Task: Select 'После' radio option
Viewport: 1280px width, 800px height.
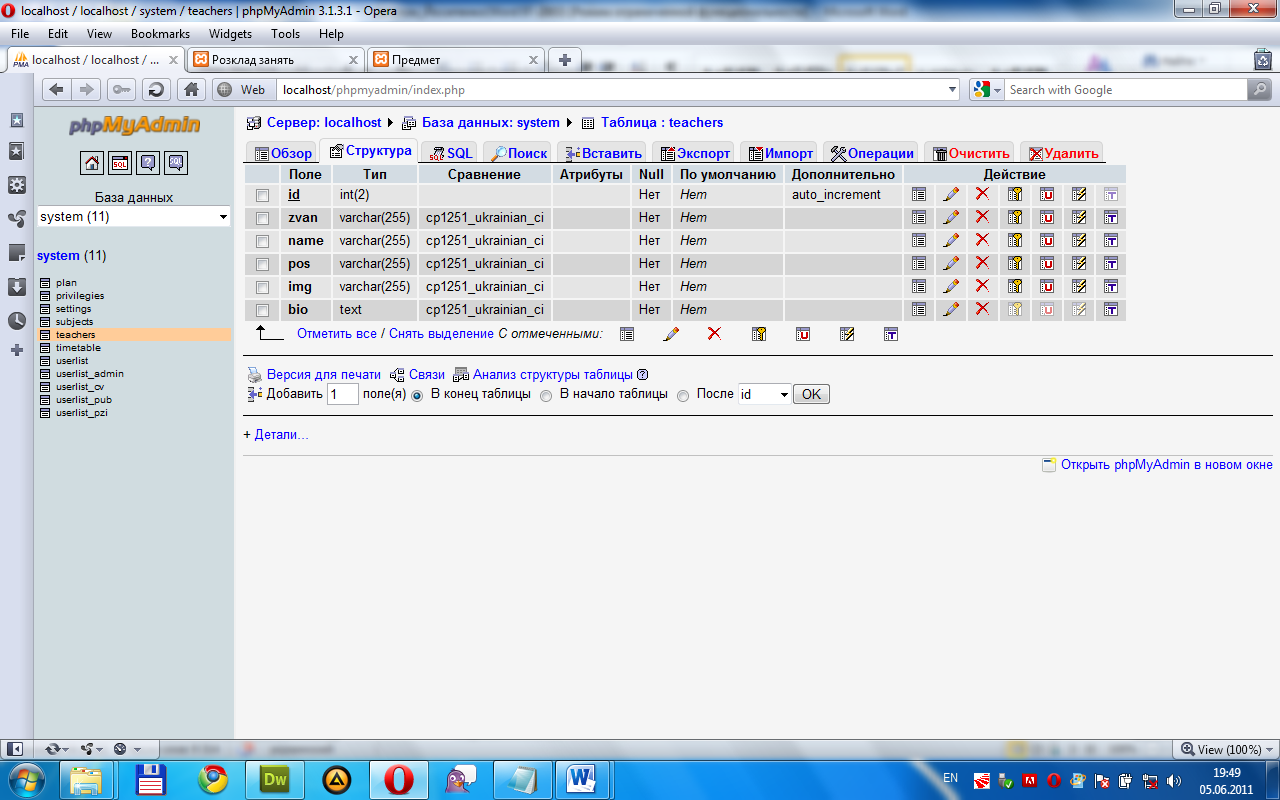Action: click(683, 395)
